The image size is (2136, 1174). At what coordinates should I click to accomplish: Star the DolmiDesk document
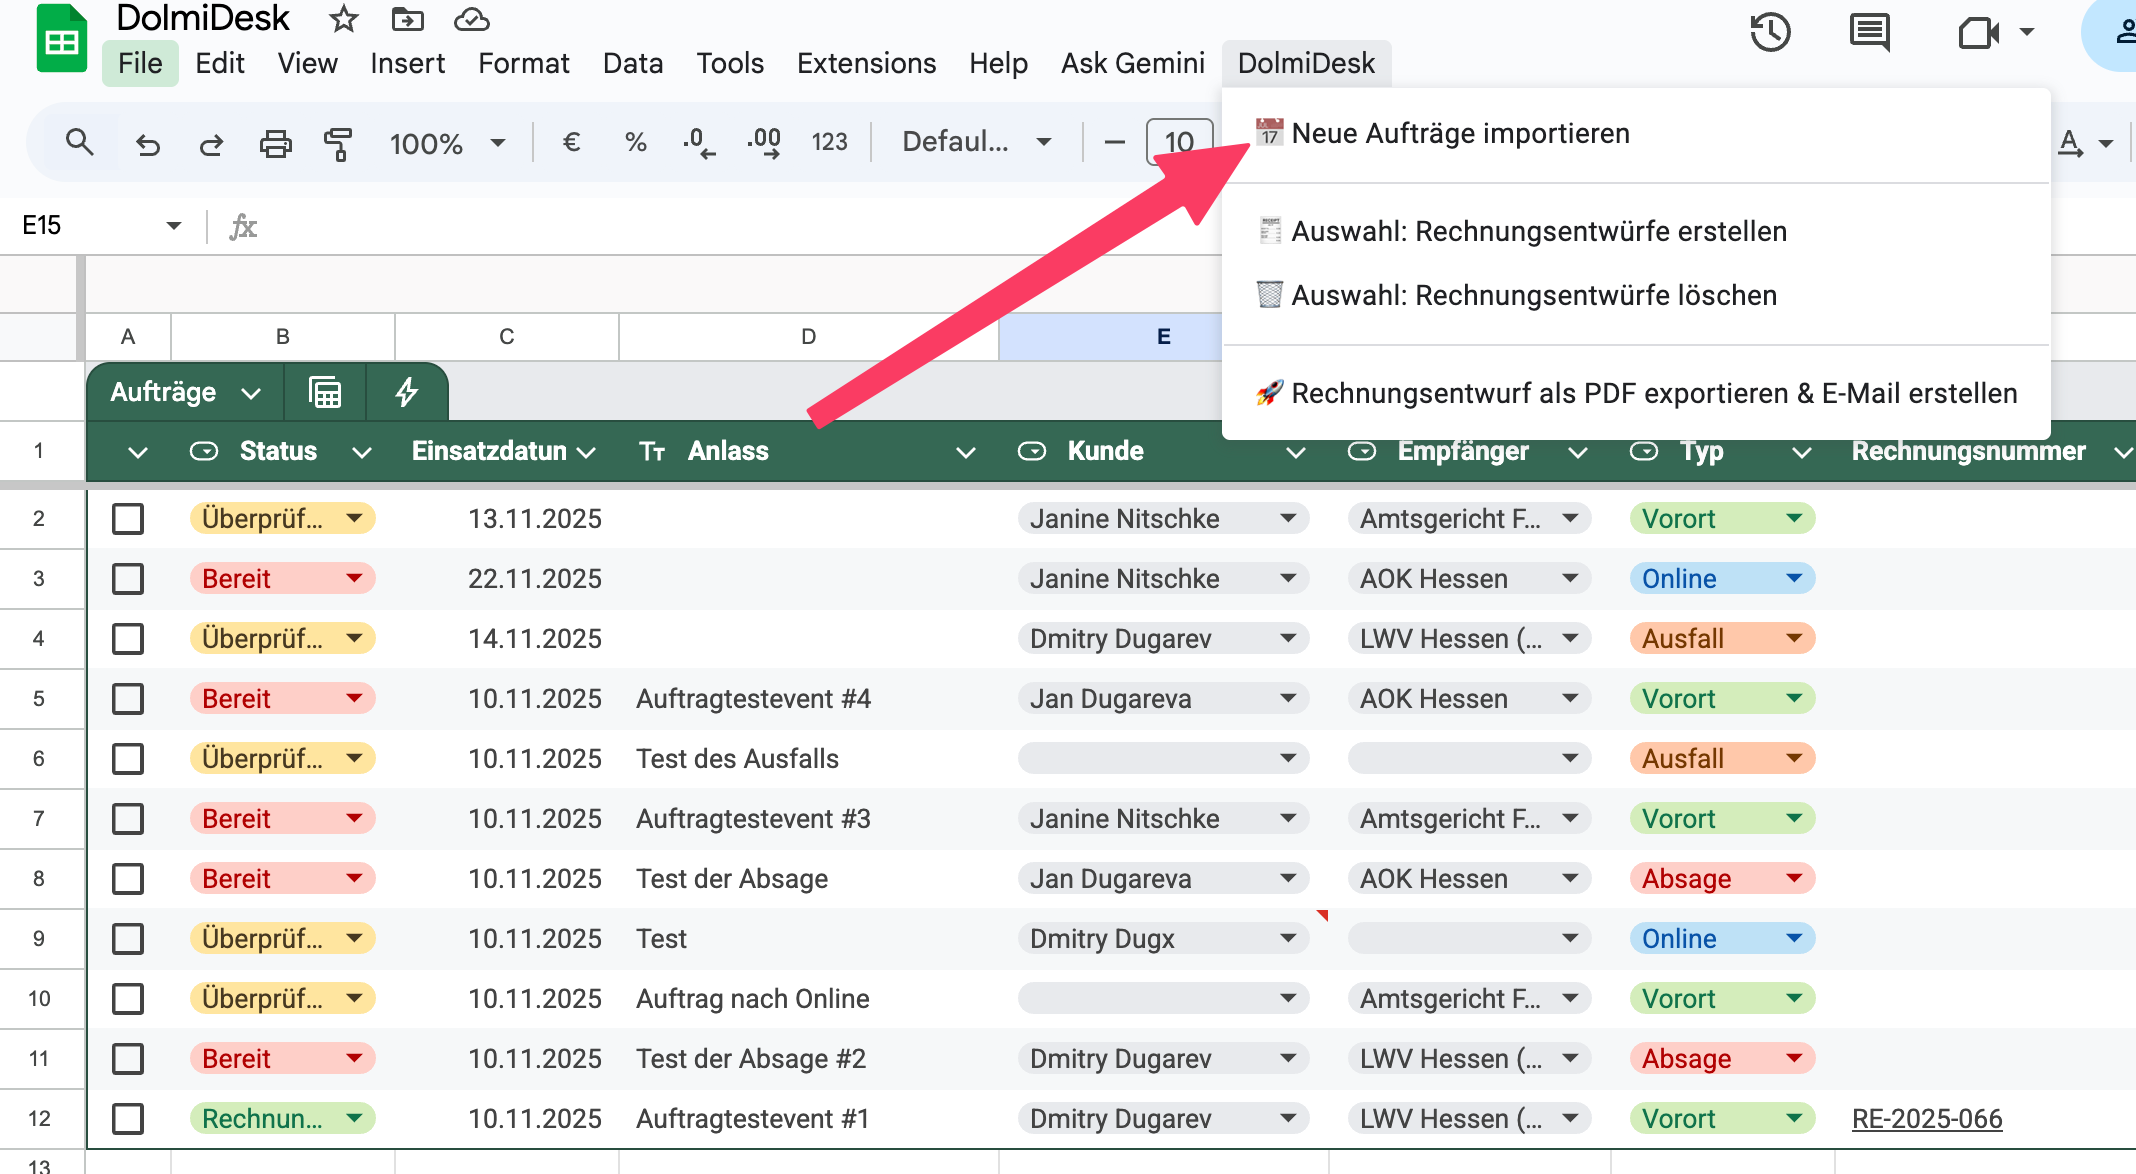click(x=343, y=18)
